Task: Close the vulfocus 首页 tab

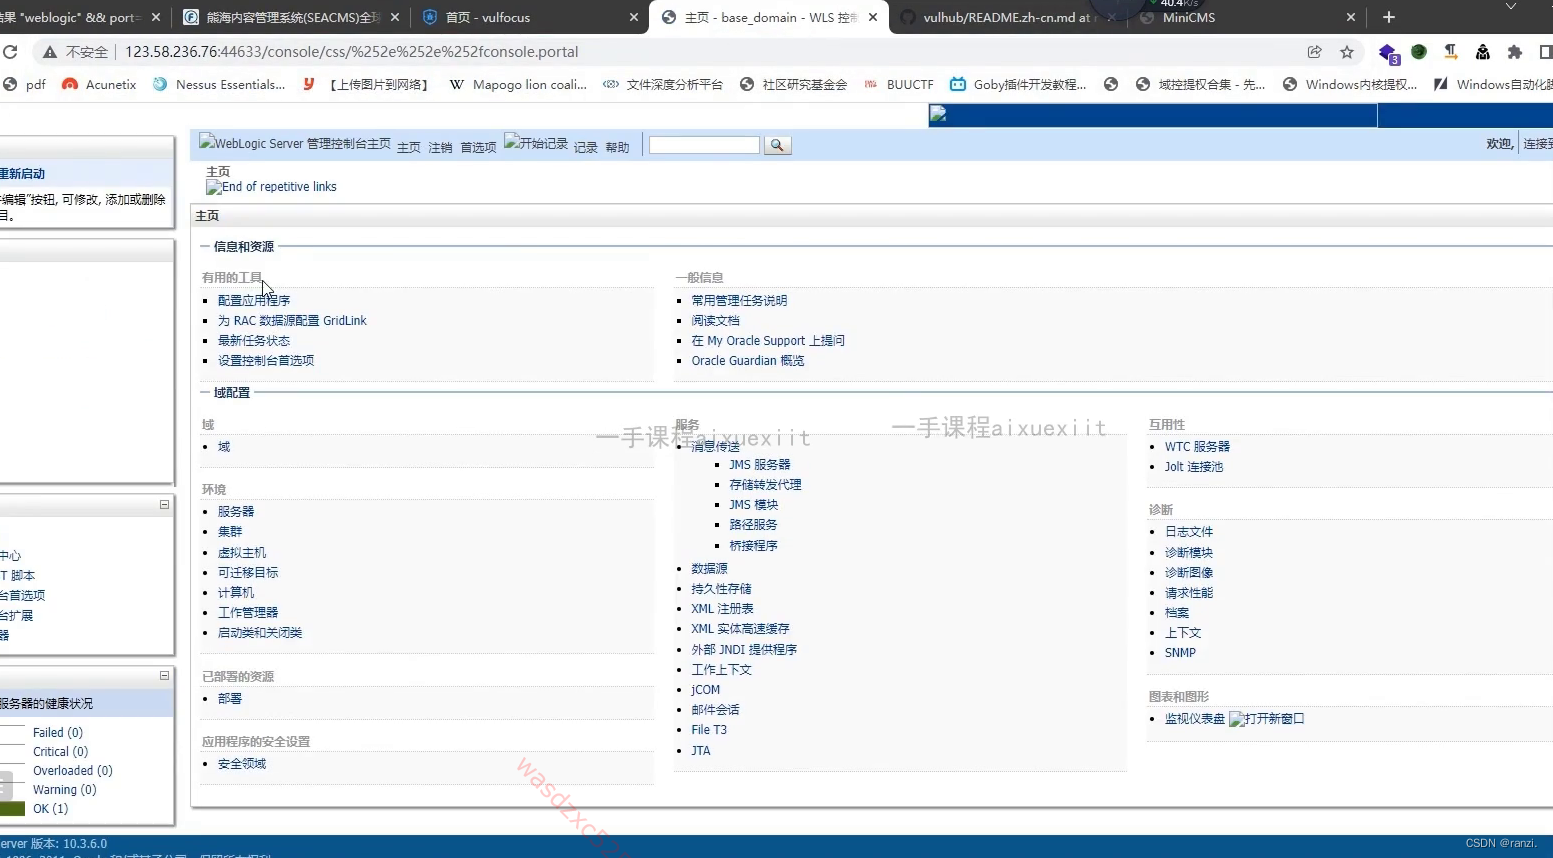Action: point(634,17)
